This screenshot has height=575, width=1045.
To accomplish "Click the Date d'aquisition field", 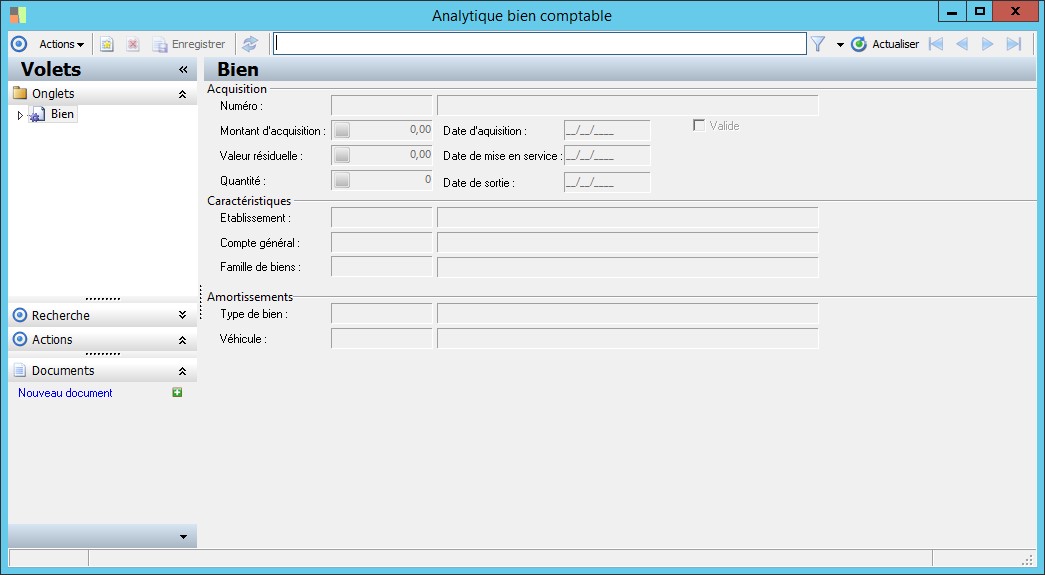I will point(607,131).
